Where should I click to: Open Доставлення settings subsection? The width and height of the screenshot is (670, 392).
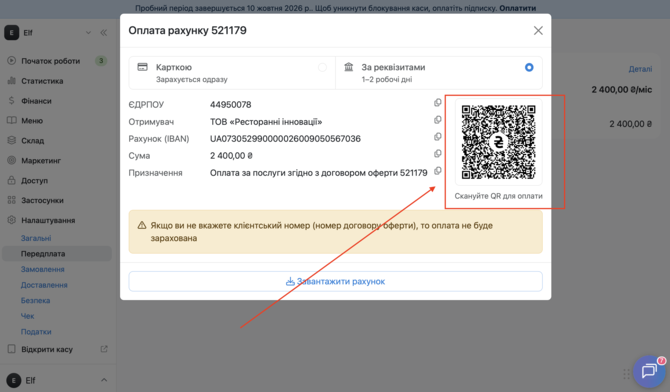(44, 285)
